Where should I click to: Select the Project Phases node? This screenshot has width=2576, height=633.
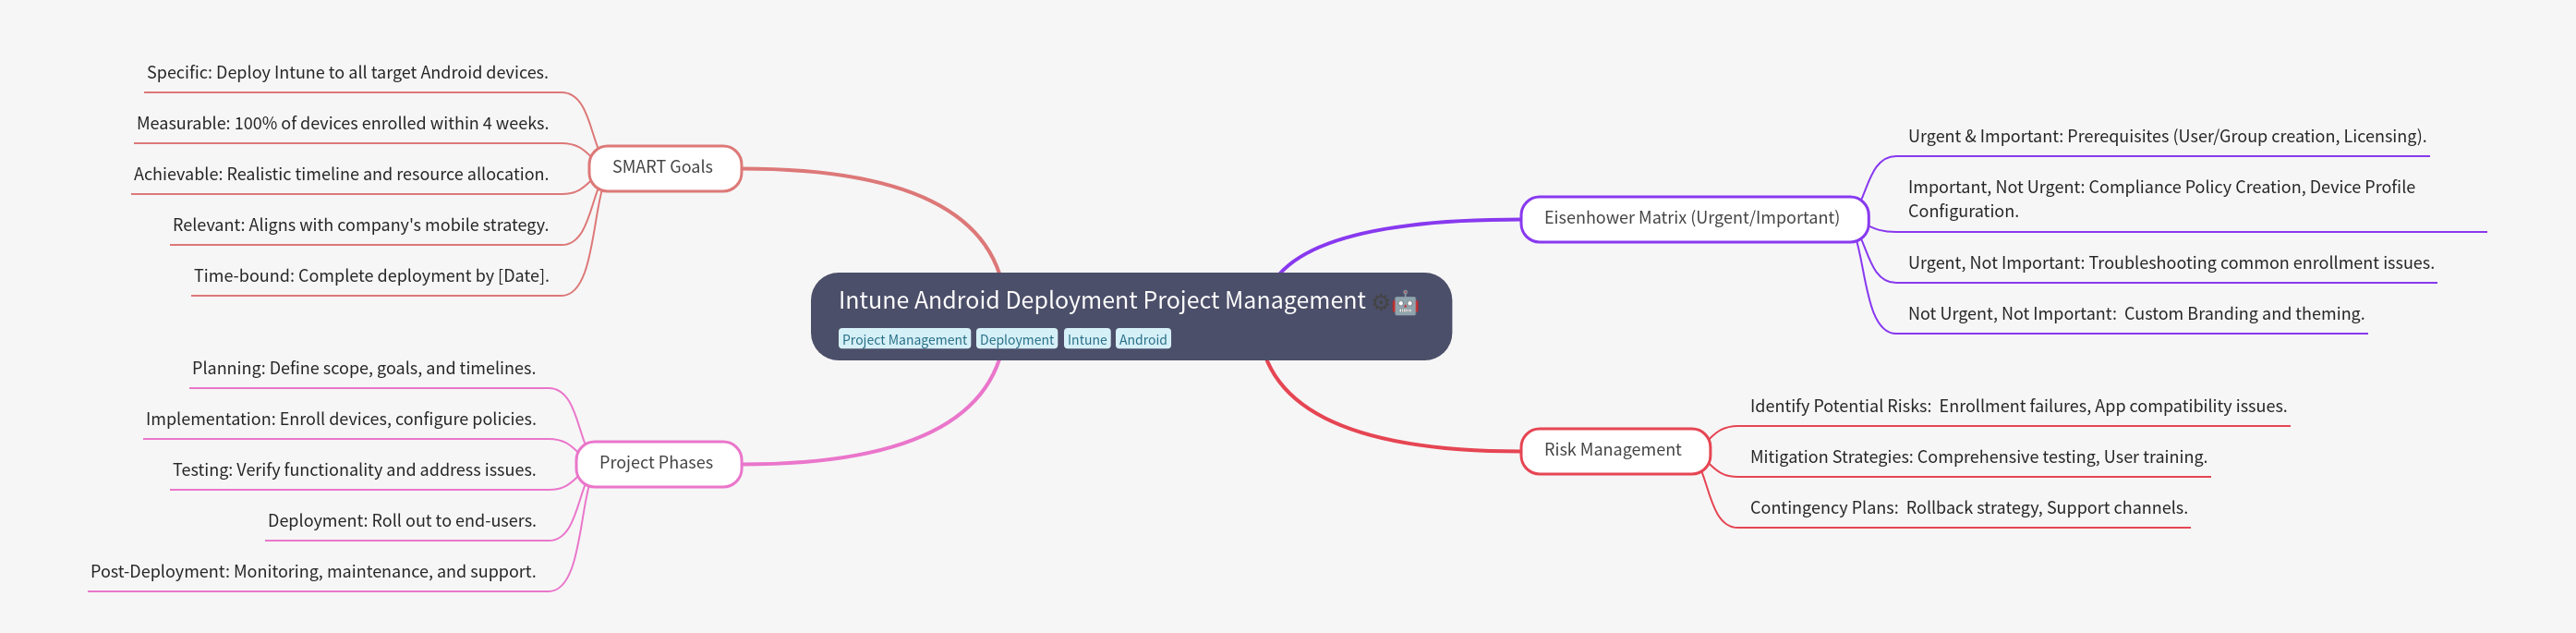click(x=658, y=464)
